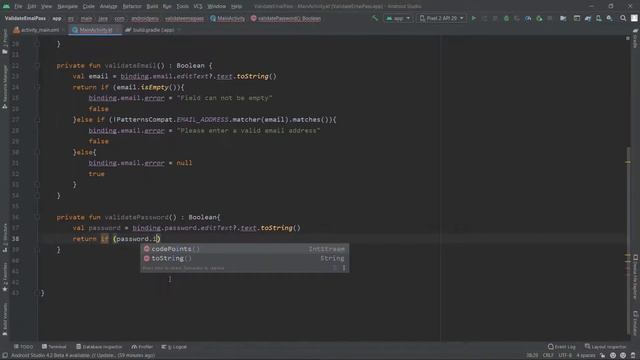Click the status bar tool windows toggle icon
Screen dimensions: 640x360
point(5,356)
